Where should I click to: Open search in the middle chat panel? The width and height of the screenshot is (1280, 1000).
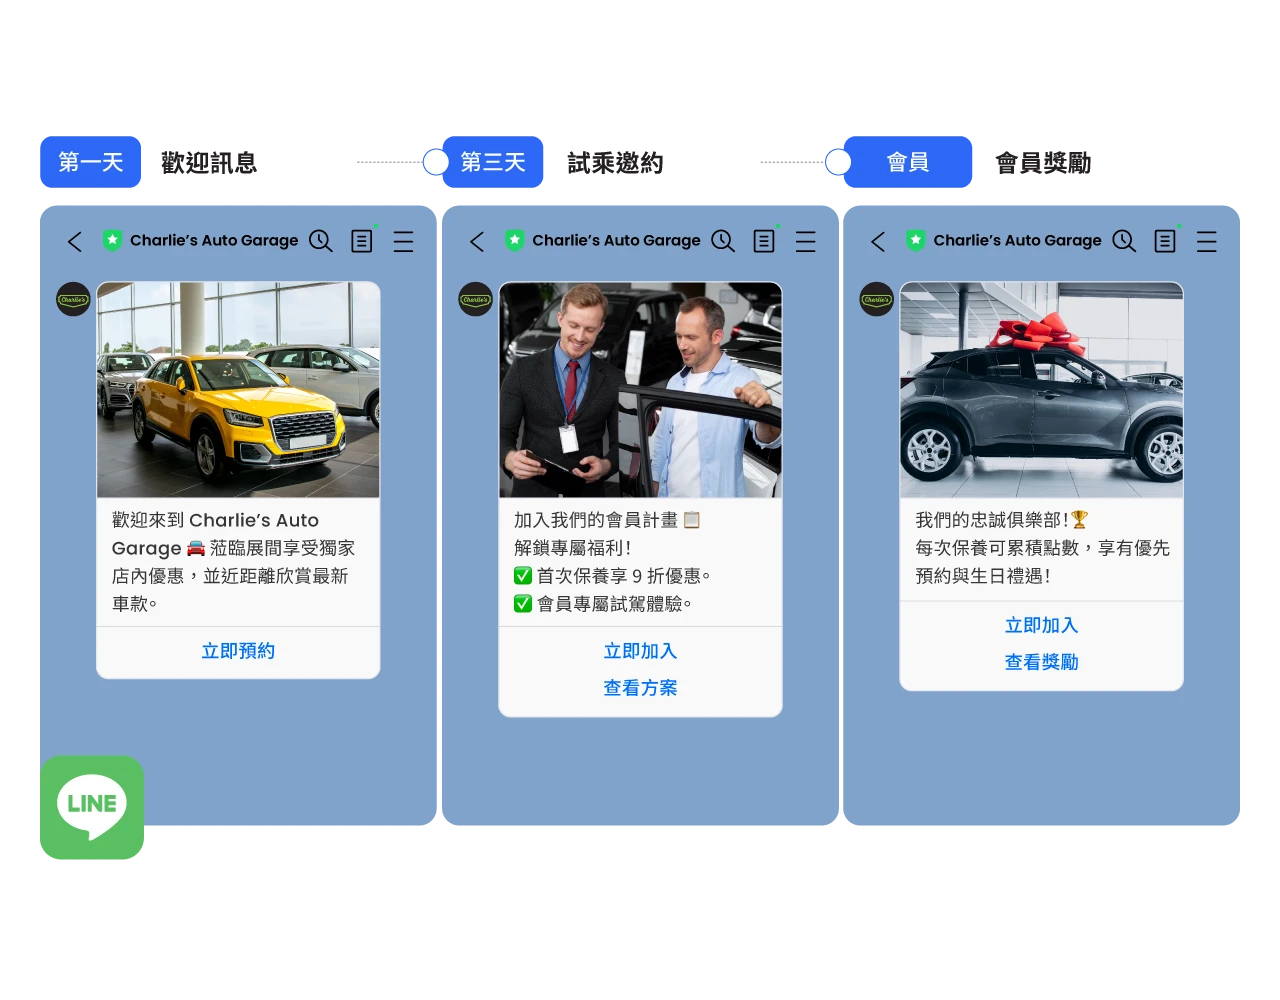click(722, 241)
